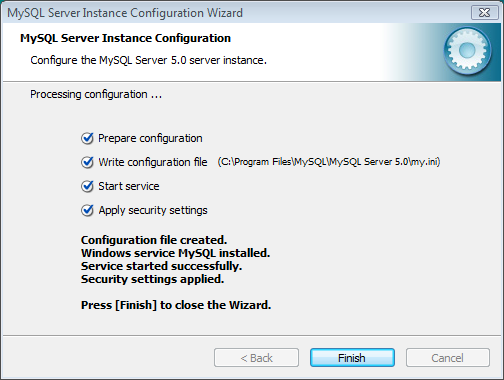This screenshot has height=380, width=504.
Task: Click 'Configuration file created.' message
Action: coord(154,240)
